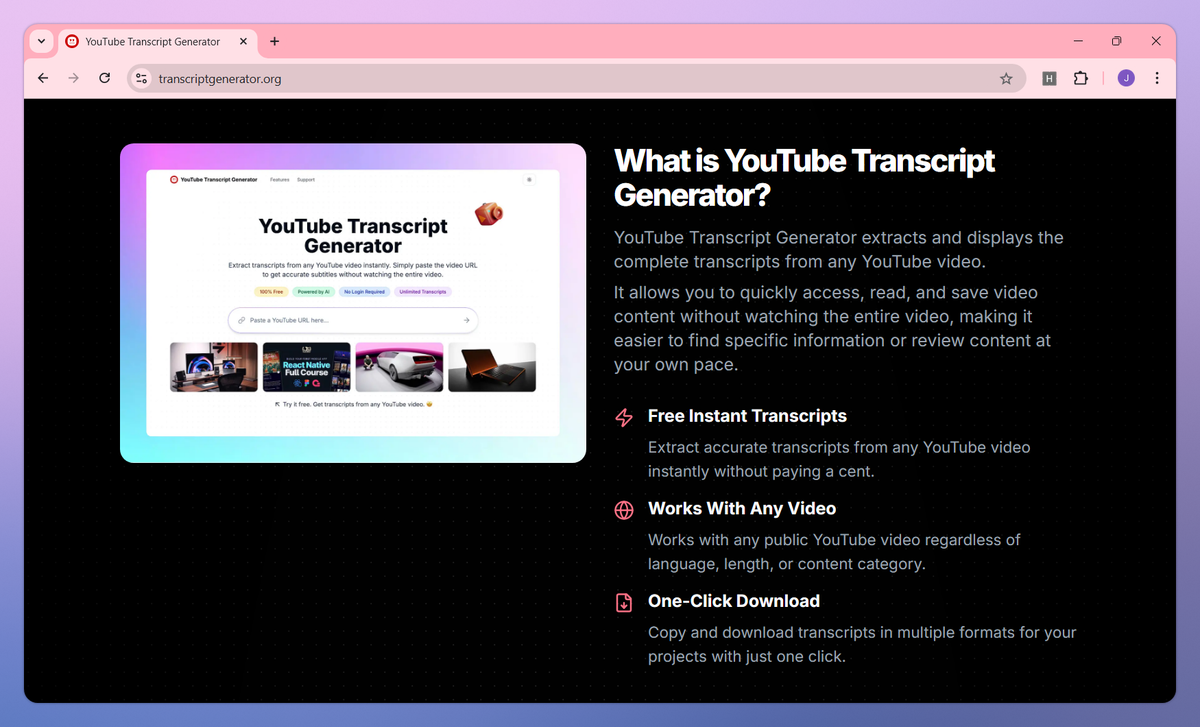Expand site information in the address bar

(141, 78)
